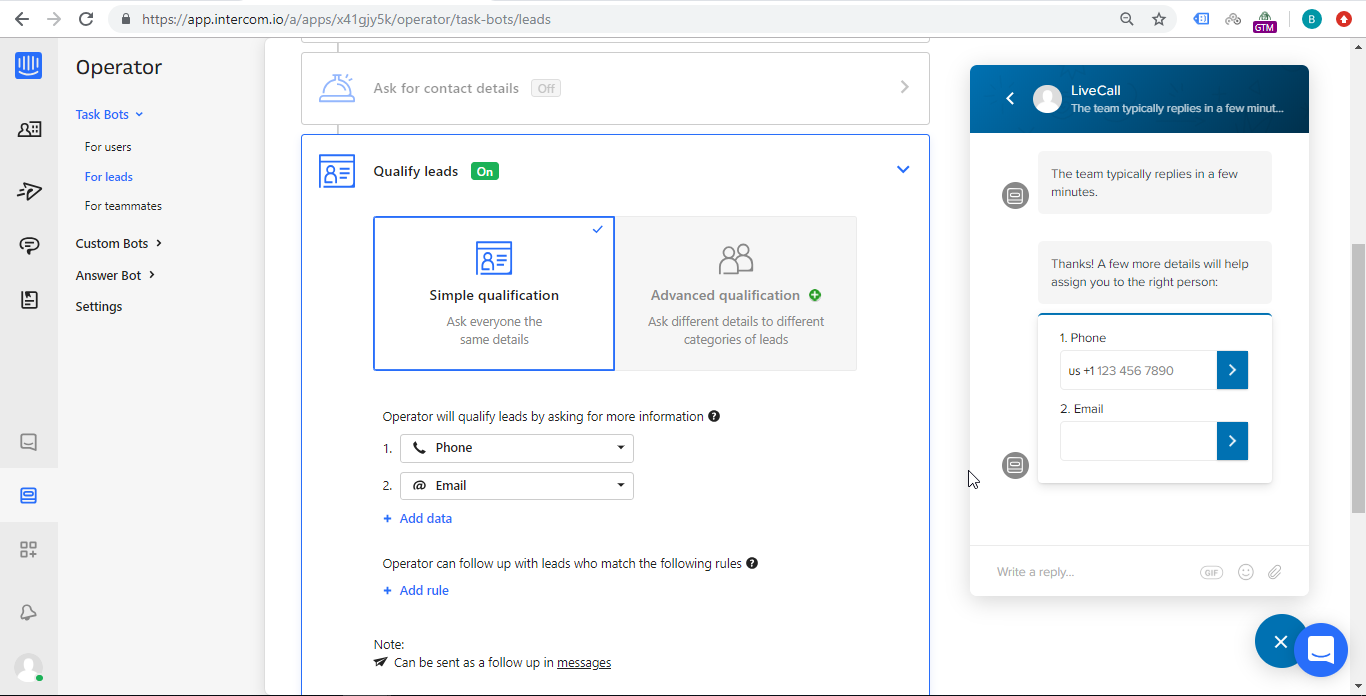Open the App Store grid icon
The image size is (1366, 696).
pos(29,549)
